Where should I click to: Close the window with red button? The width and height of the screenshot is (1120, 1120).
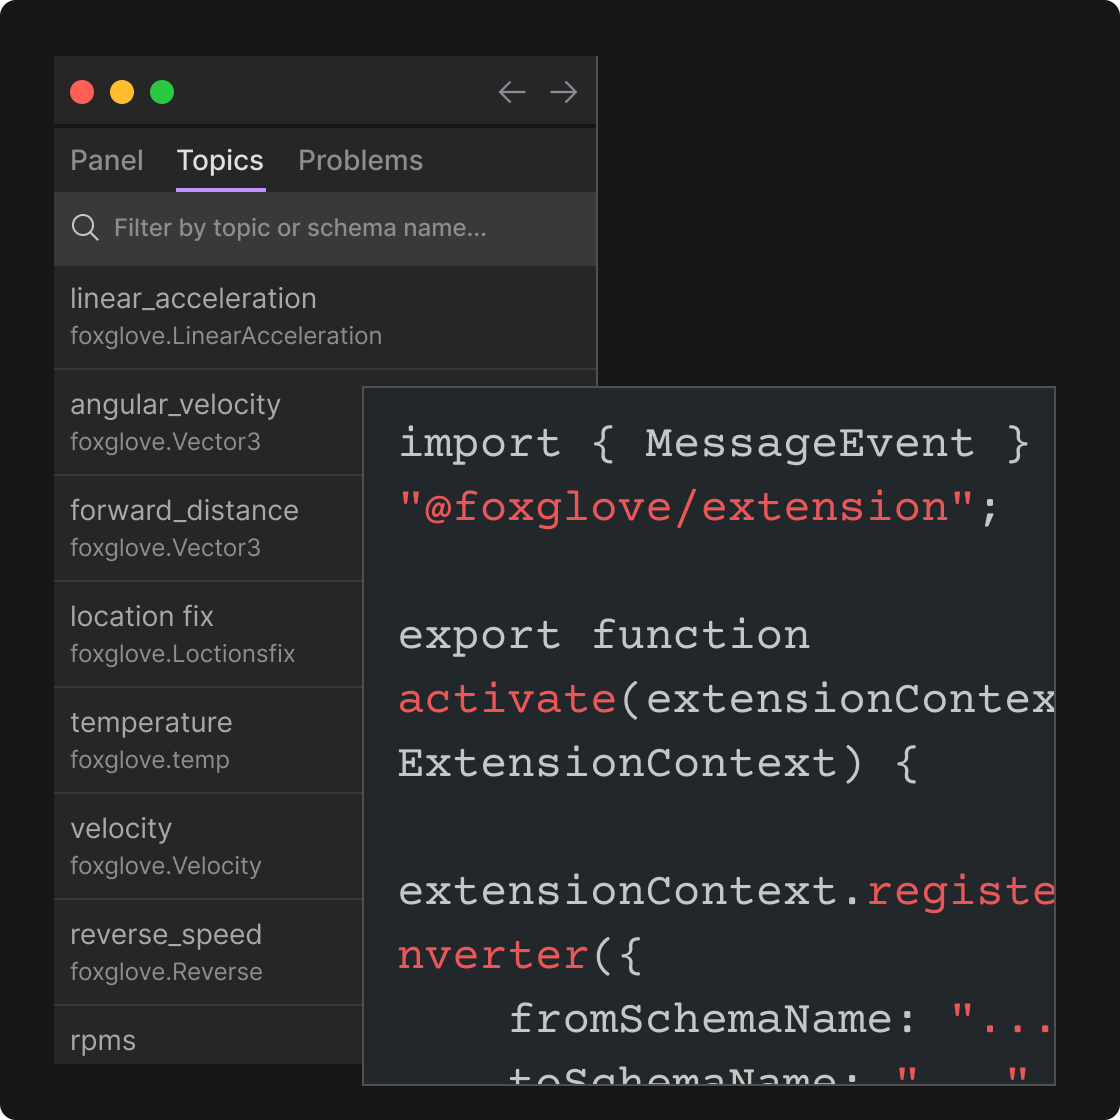coord(82,93)
